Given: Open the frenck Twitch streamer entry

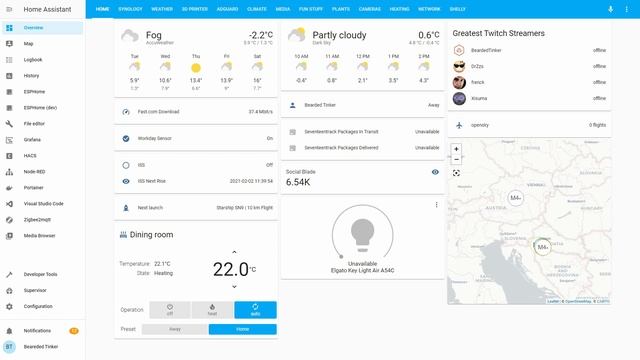Looking at the screenshot, I should coord(529,82).
